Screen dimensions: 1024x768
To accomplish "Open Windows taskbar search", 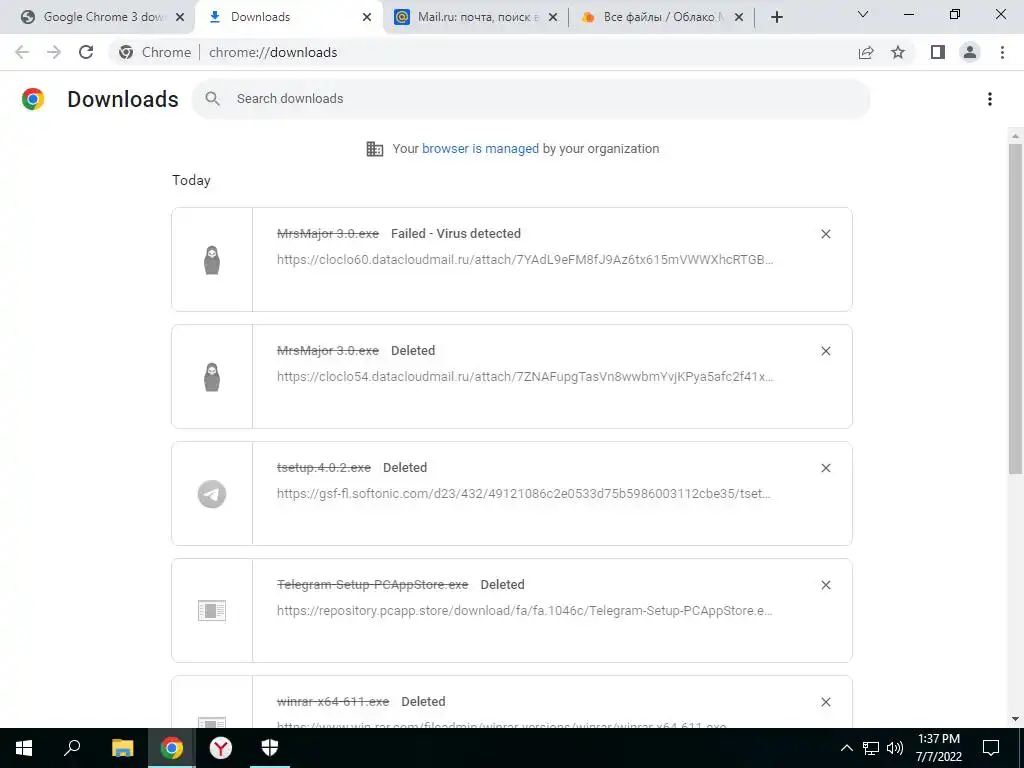I will 72,748.
